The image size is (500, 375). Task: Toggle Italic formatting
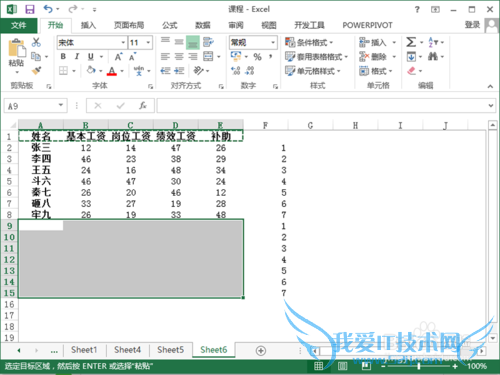click(x=77, y=57)
